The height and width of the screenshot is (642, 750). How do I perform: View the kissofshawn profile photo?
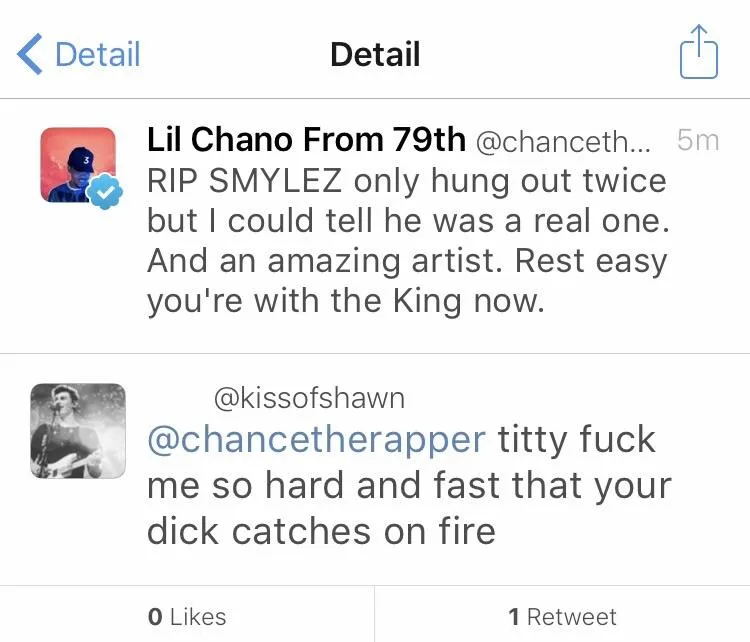tap(77, 431)
